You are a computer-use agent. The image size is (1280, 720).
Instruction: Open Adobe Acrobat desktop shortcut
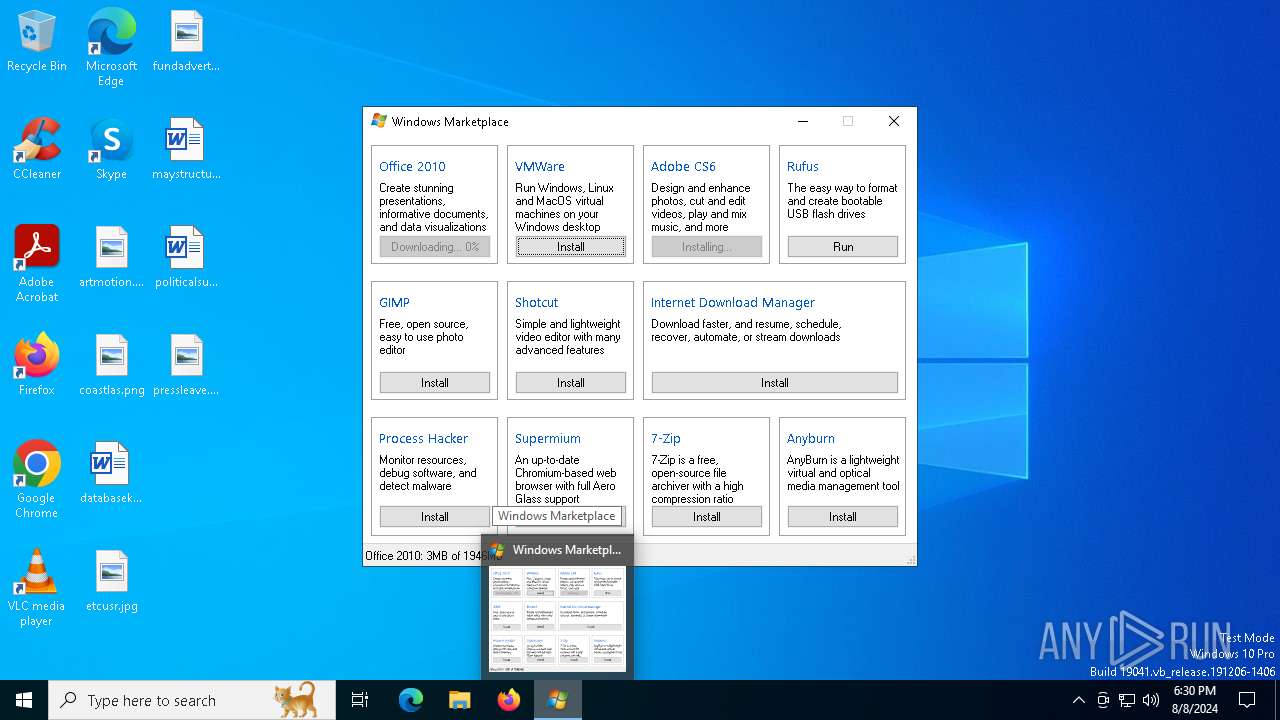point(37,264)
